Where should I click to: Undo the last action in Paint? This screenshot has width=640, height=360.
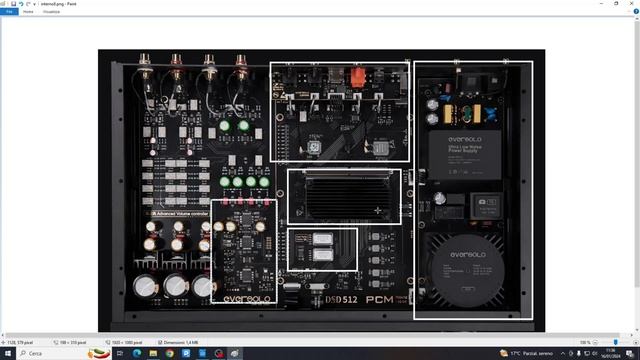[21, 4]
